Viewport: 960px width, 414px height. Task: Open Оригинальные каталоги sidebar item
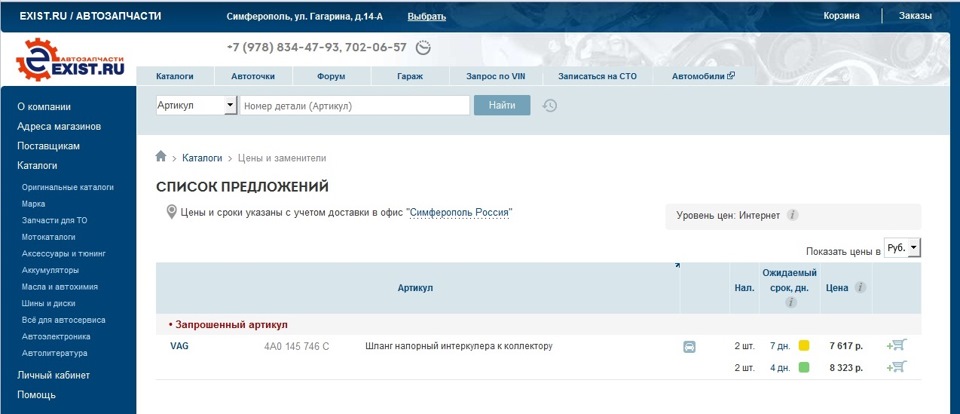[68, 187]
